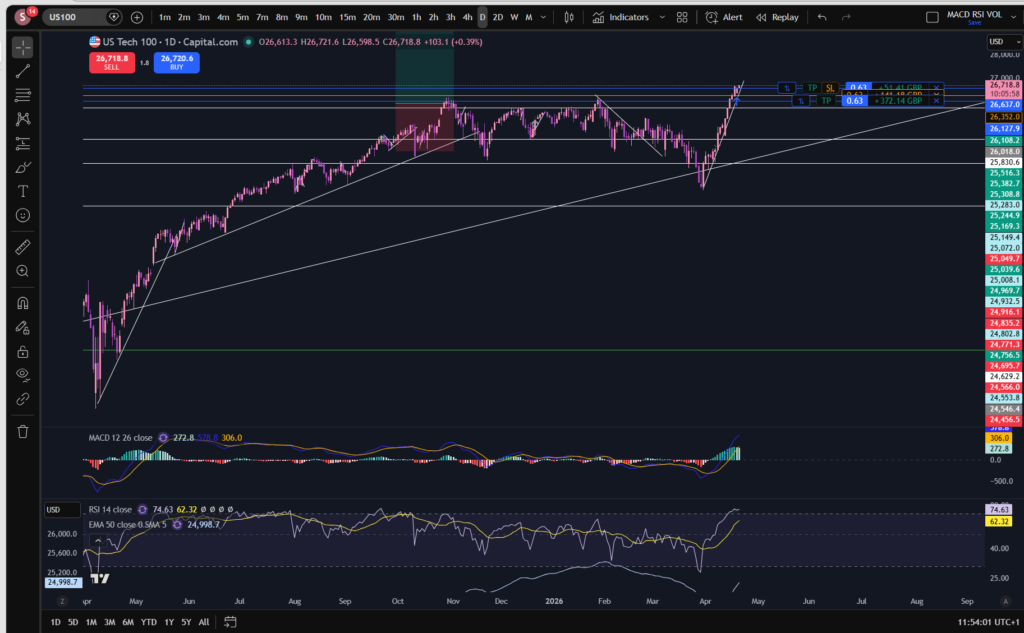
Task: Activate the zoom in tool
Action: pyautogui.click(x=23, y=271)
